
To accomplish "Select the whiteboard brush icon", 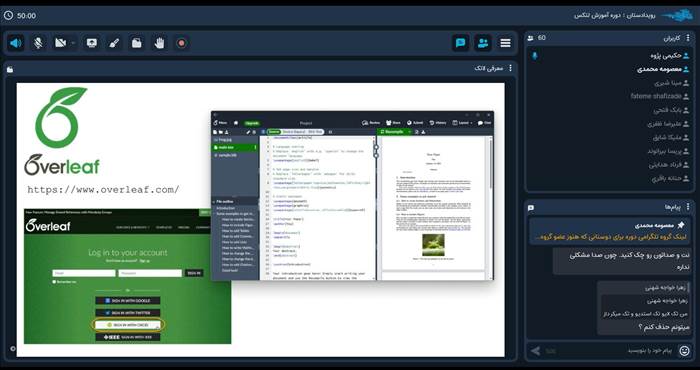I will 114,43.
